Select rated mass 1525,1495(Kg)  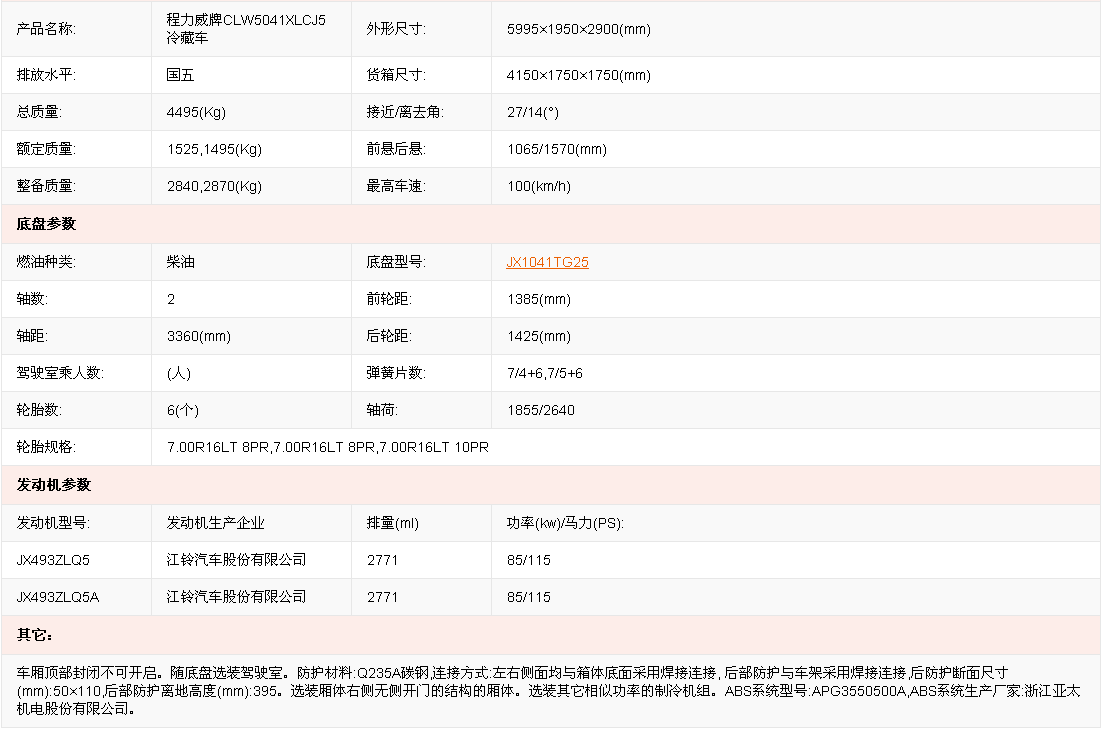[x=214, y=149]
